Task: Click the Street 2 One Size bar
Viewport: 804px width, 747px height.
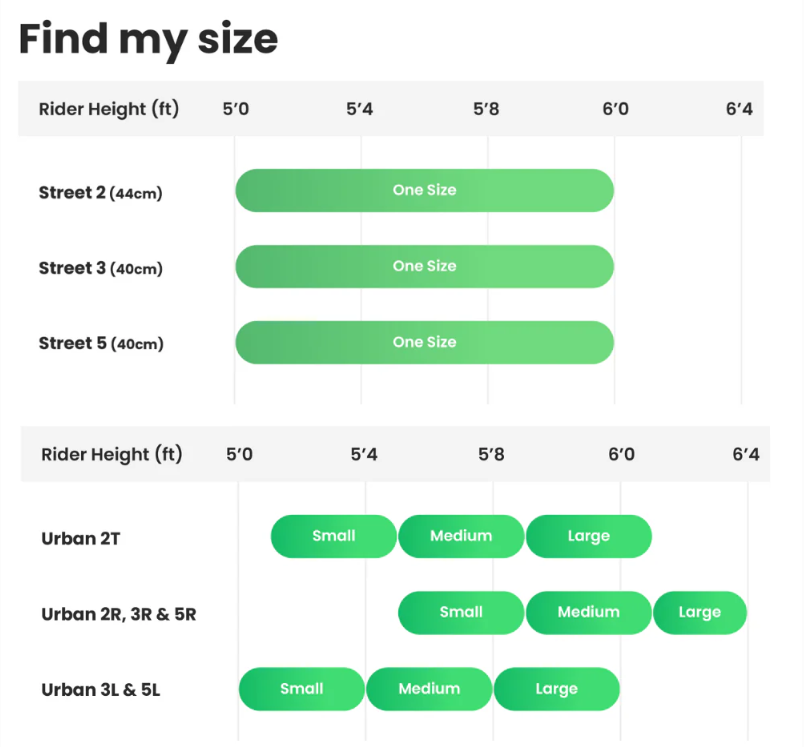Action: (424, 190)
